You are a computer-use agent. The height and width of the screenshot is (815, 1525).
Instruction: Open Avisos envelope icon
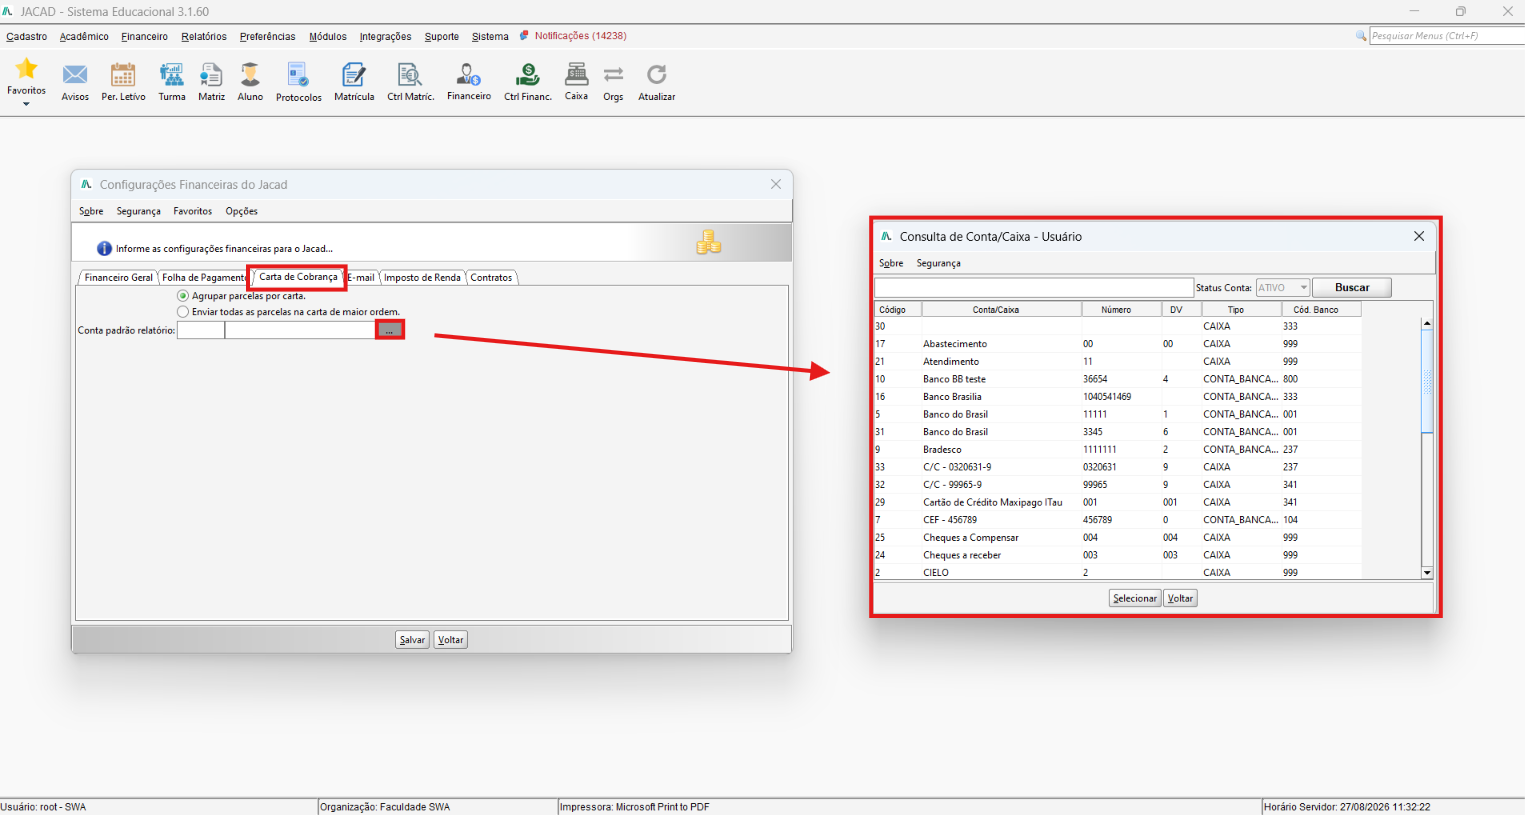pos(75,75)
